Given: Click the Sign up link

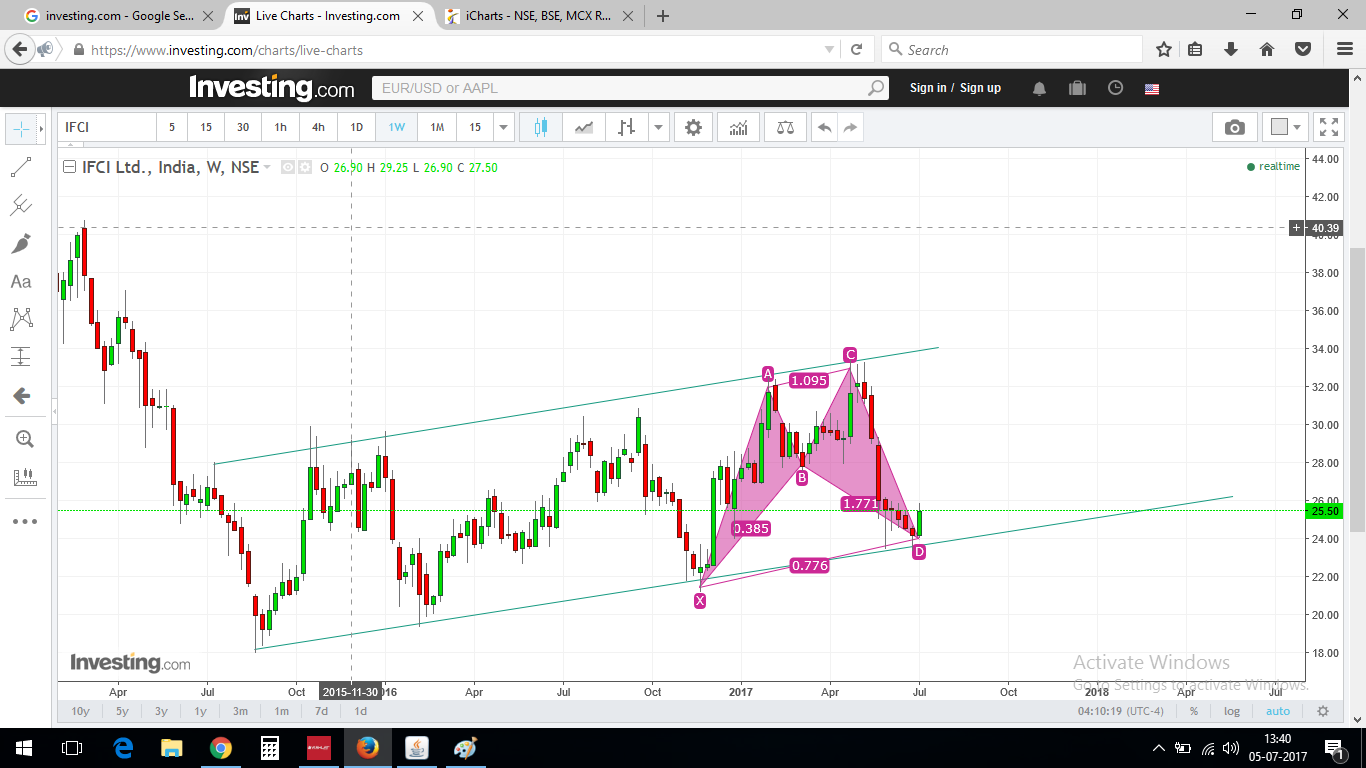Looking at the screenshot, I should click(x=980, y=88).
